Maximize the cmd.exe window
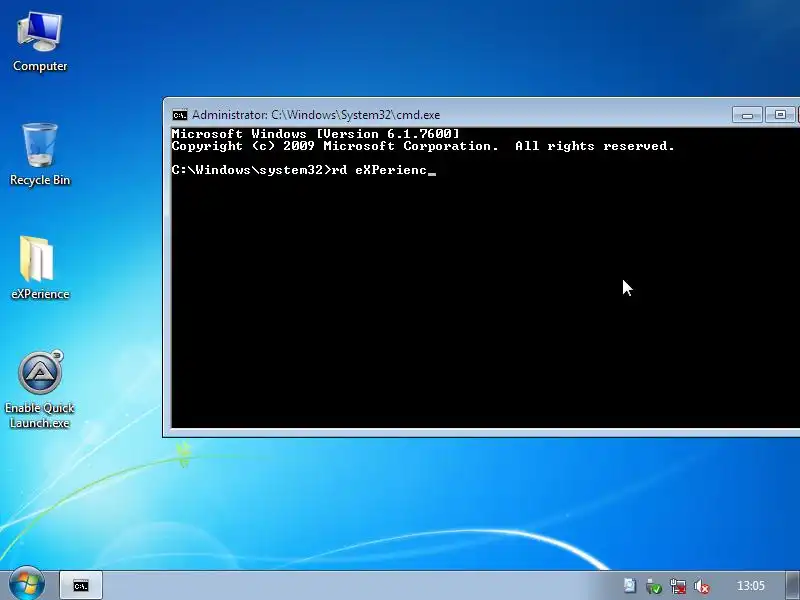The image size is (800, 600). [x=780, y=115]
